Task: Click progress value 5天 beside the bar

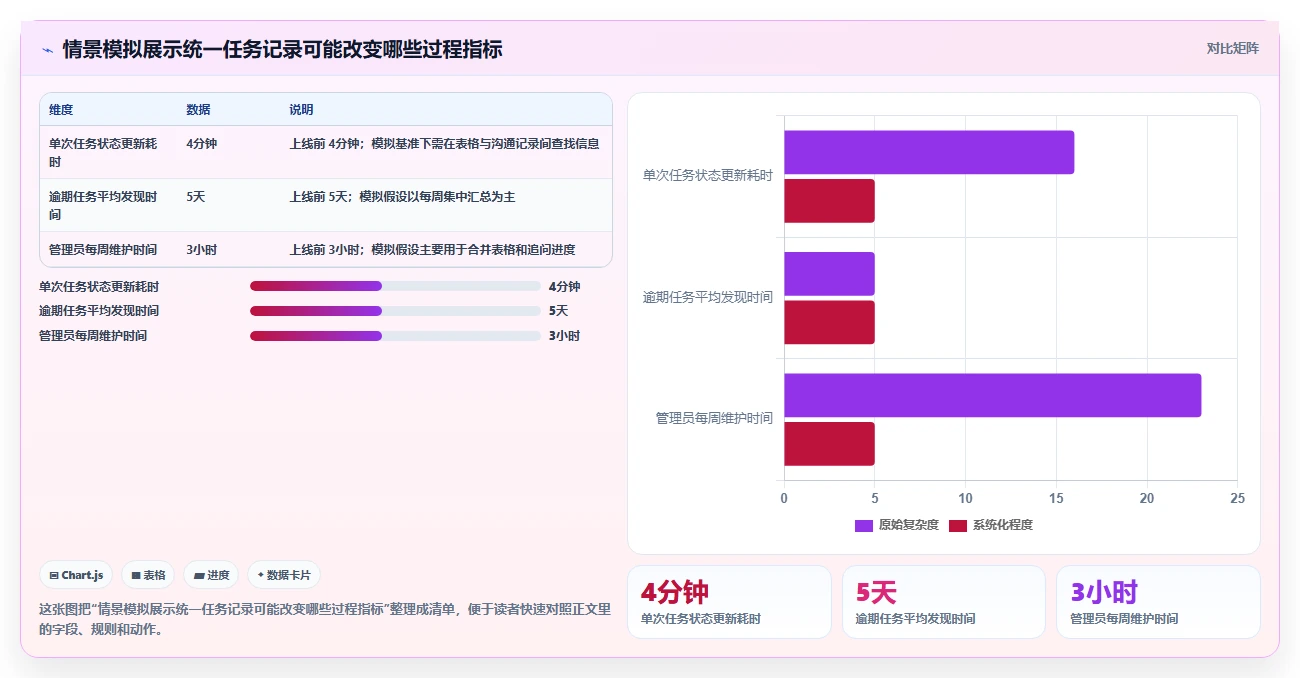Action: 558,311
